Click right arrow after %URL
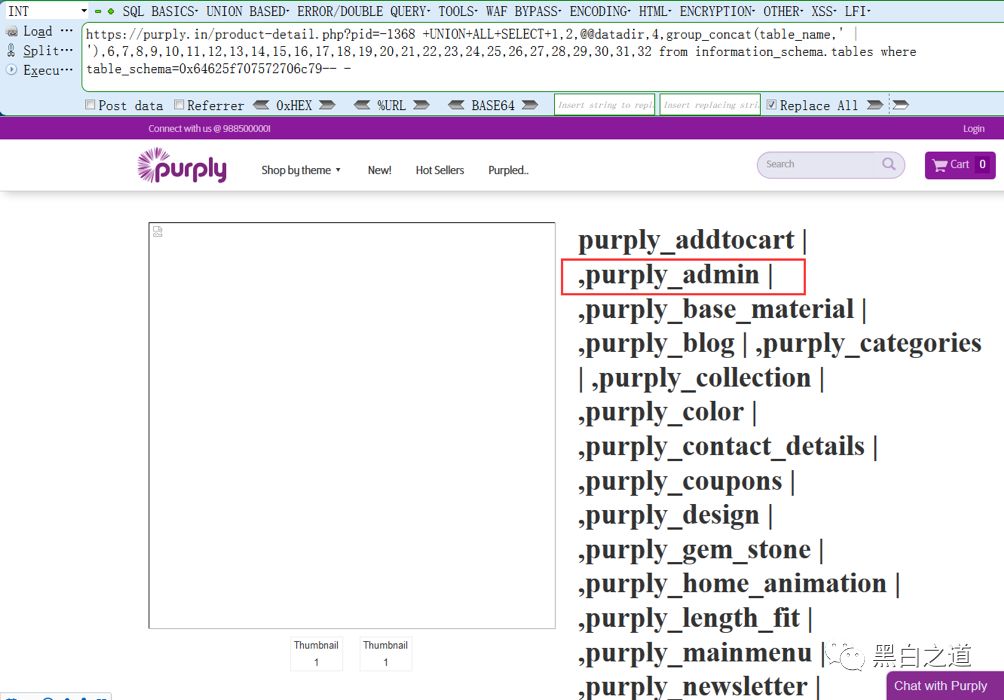1004x700 pixels. pos(421,105)
